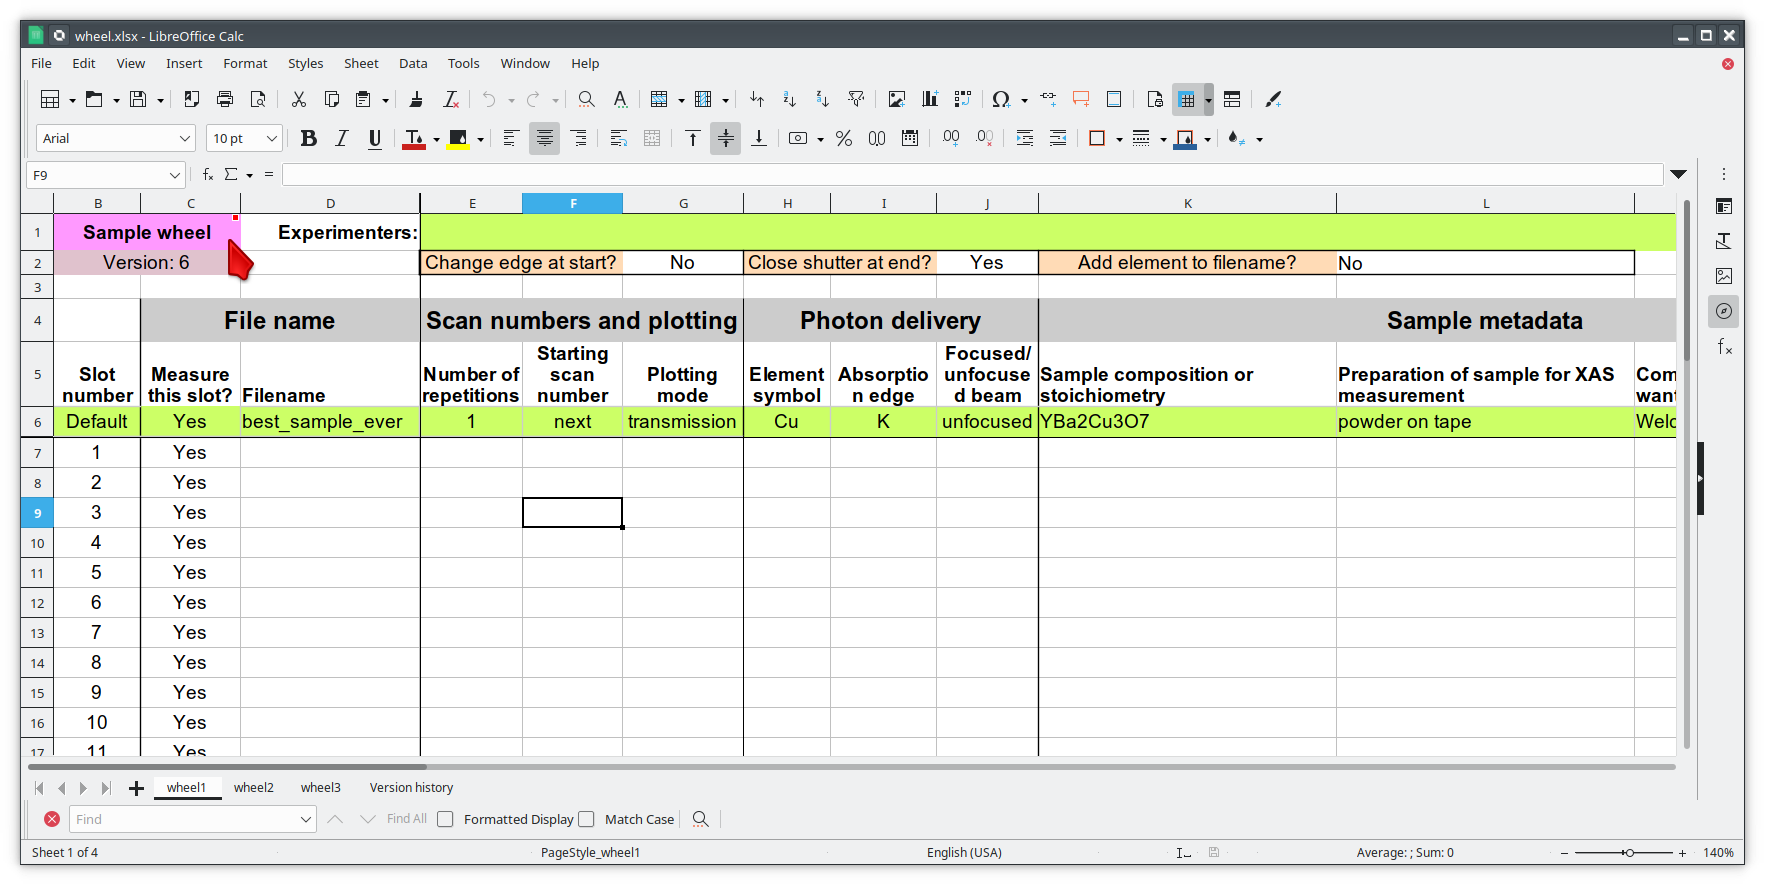Toggle Align Left
This screenshot has height=885, width=1765.
pyautogui.click(x=511, y=138)
